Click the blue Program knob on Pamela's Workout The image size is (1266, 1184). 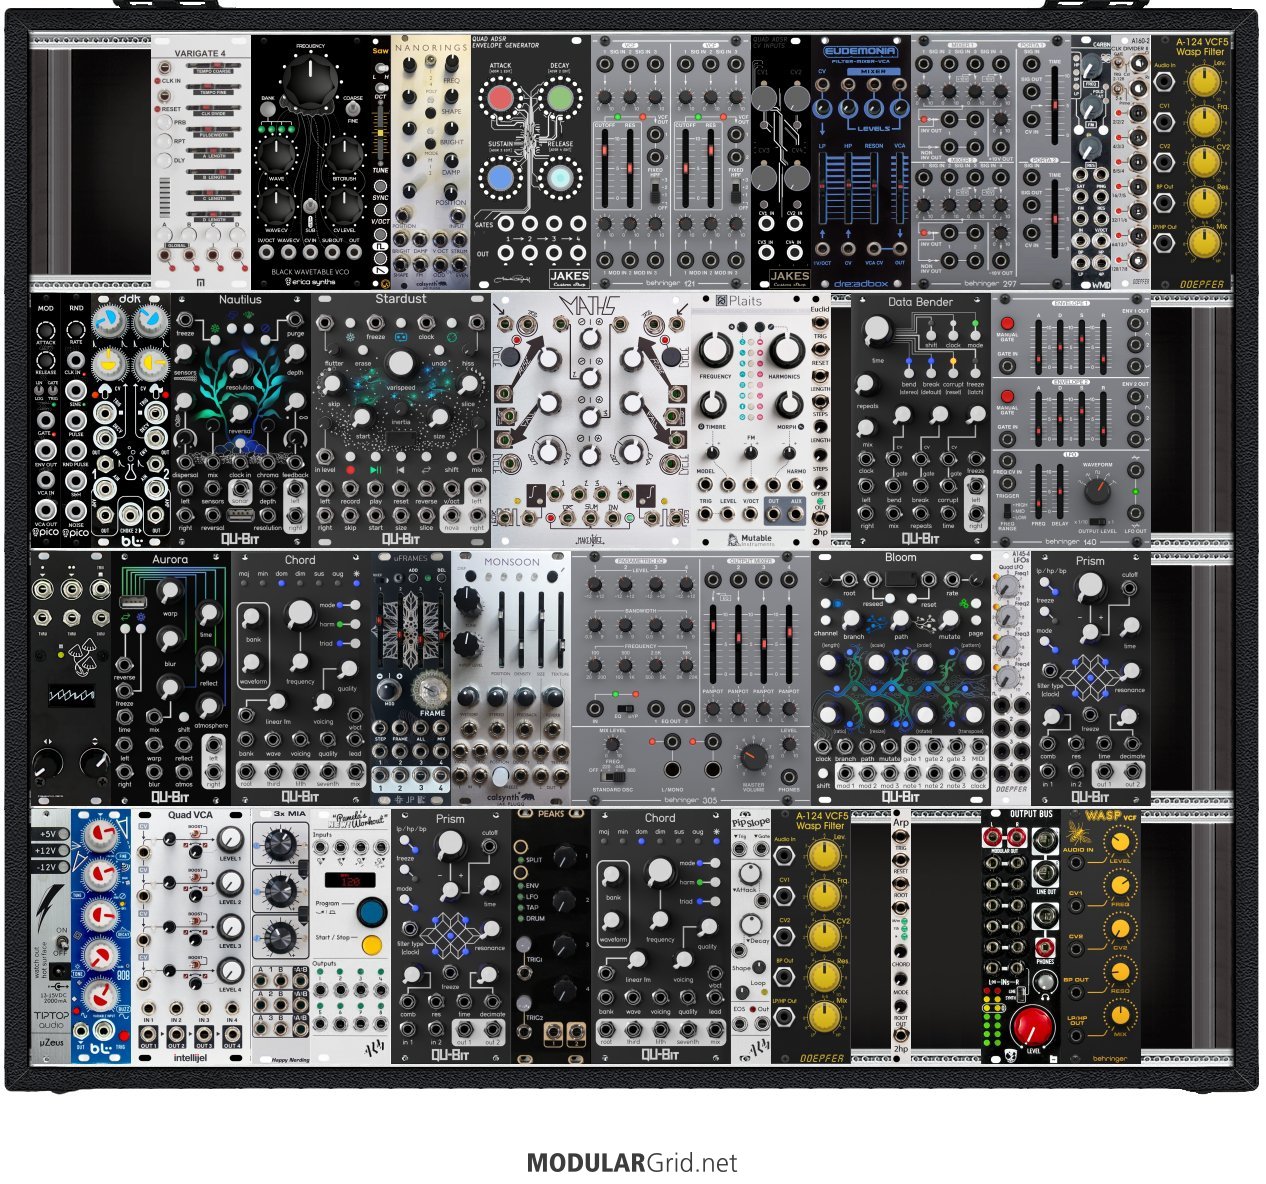click(x=372, y=912)
